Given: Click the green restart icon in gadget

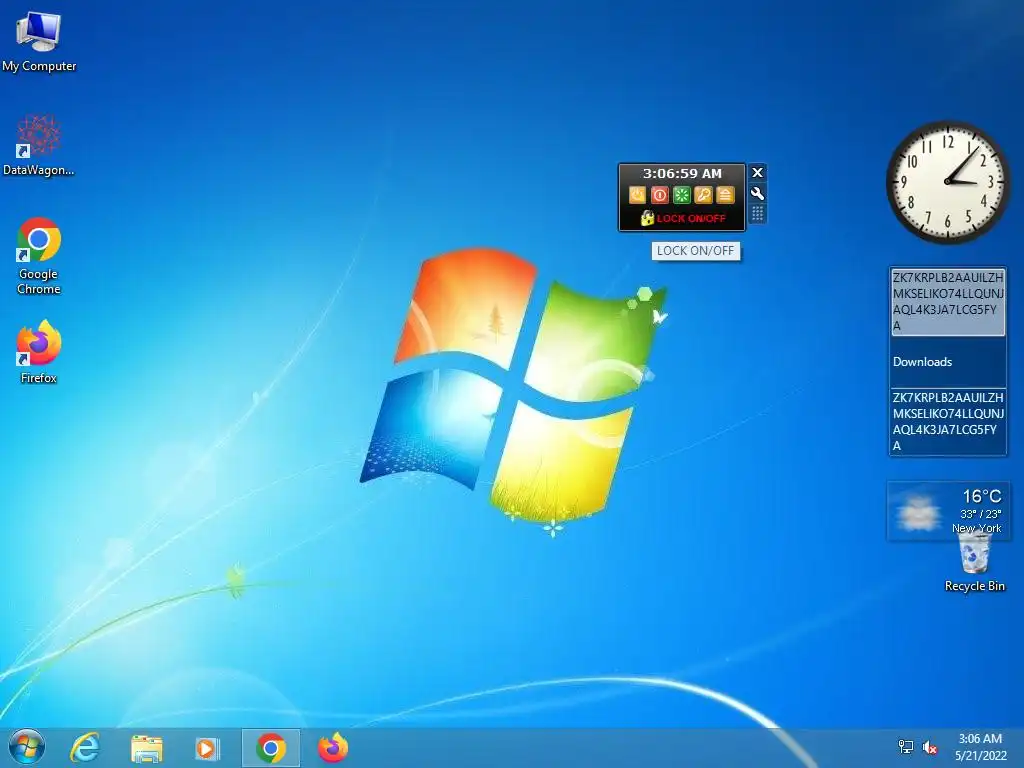Looking at the screenshot, I should coord(682,195).
